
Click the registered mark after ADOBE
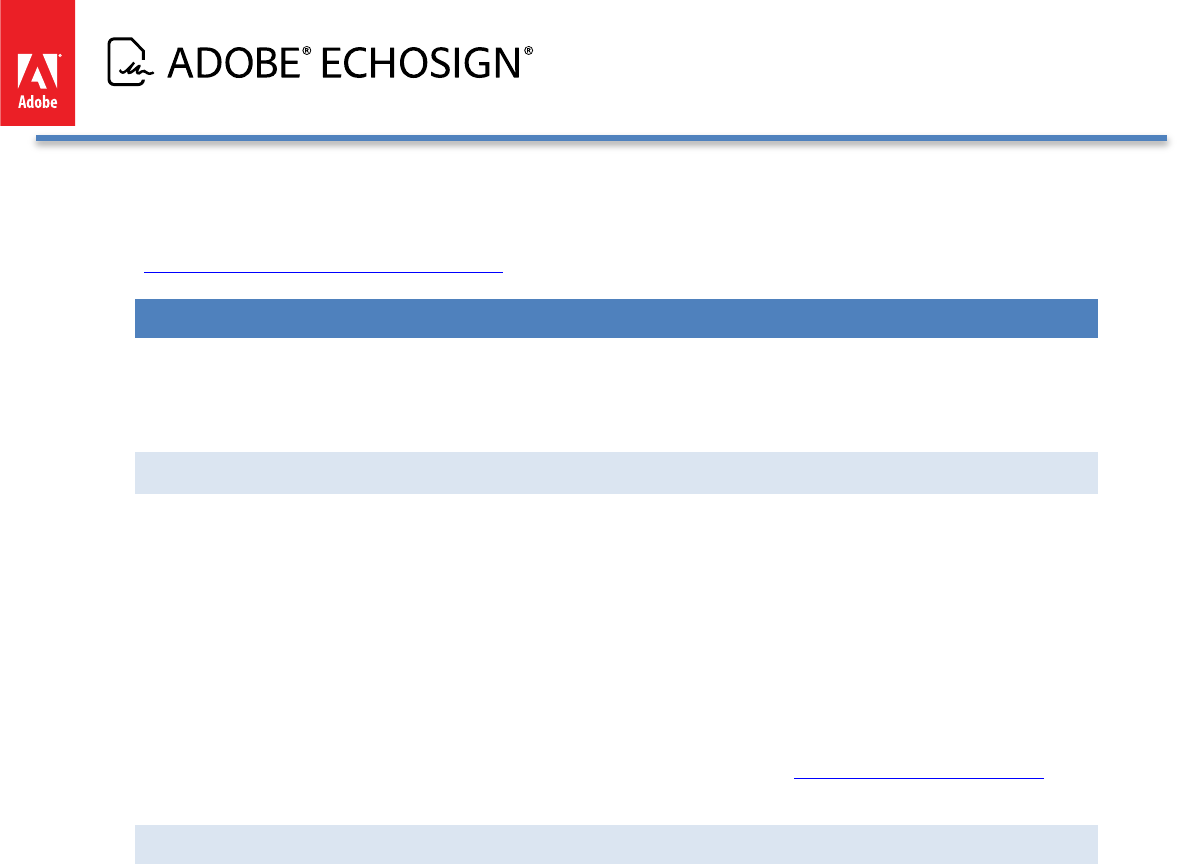point(306,51)
